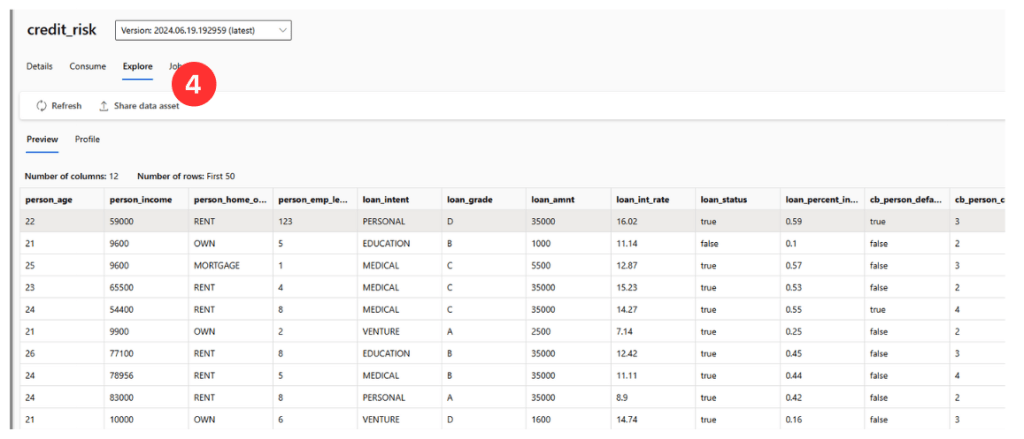Open the Profile sub-tab
This screenshot has height=439, width=1024.
point(87,139)
